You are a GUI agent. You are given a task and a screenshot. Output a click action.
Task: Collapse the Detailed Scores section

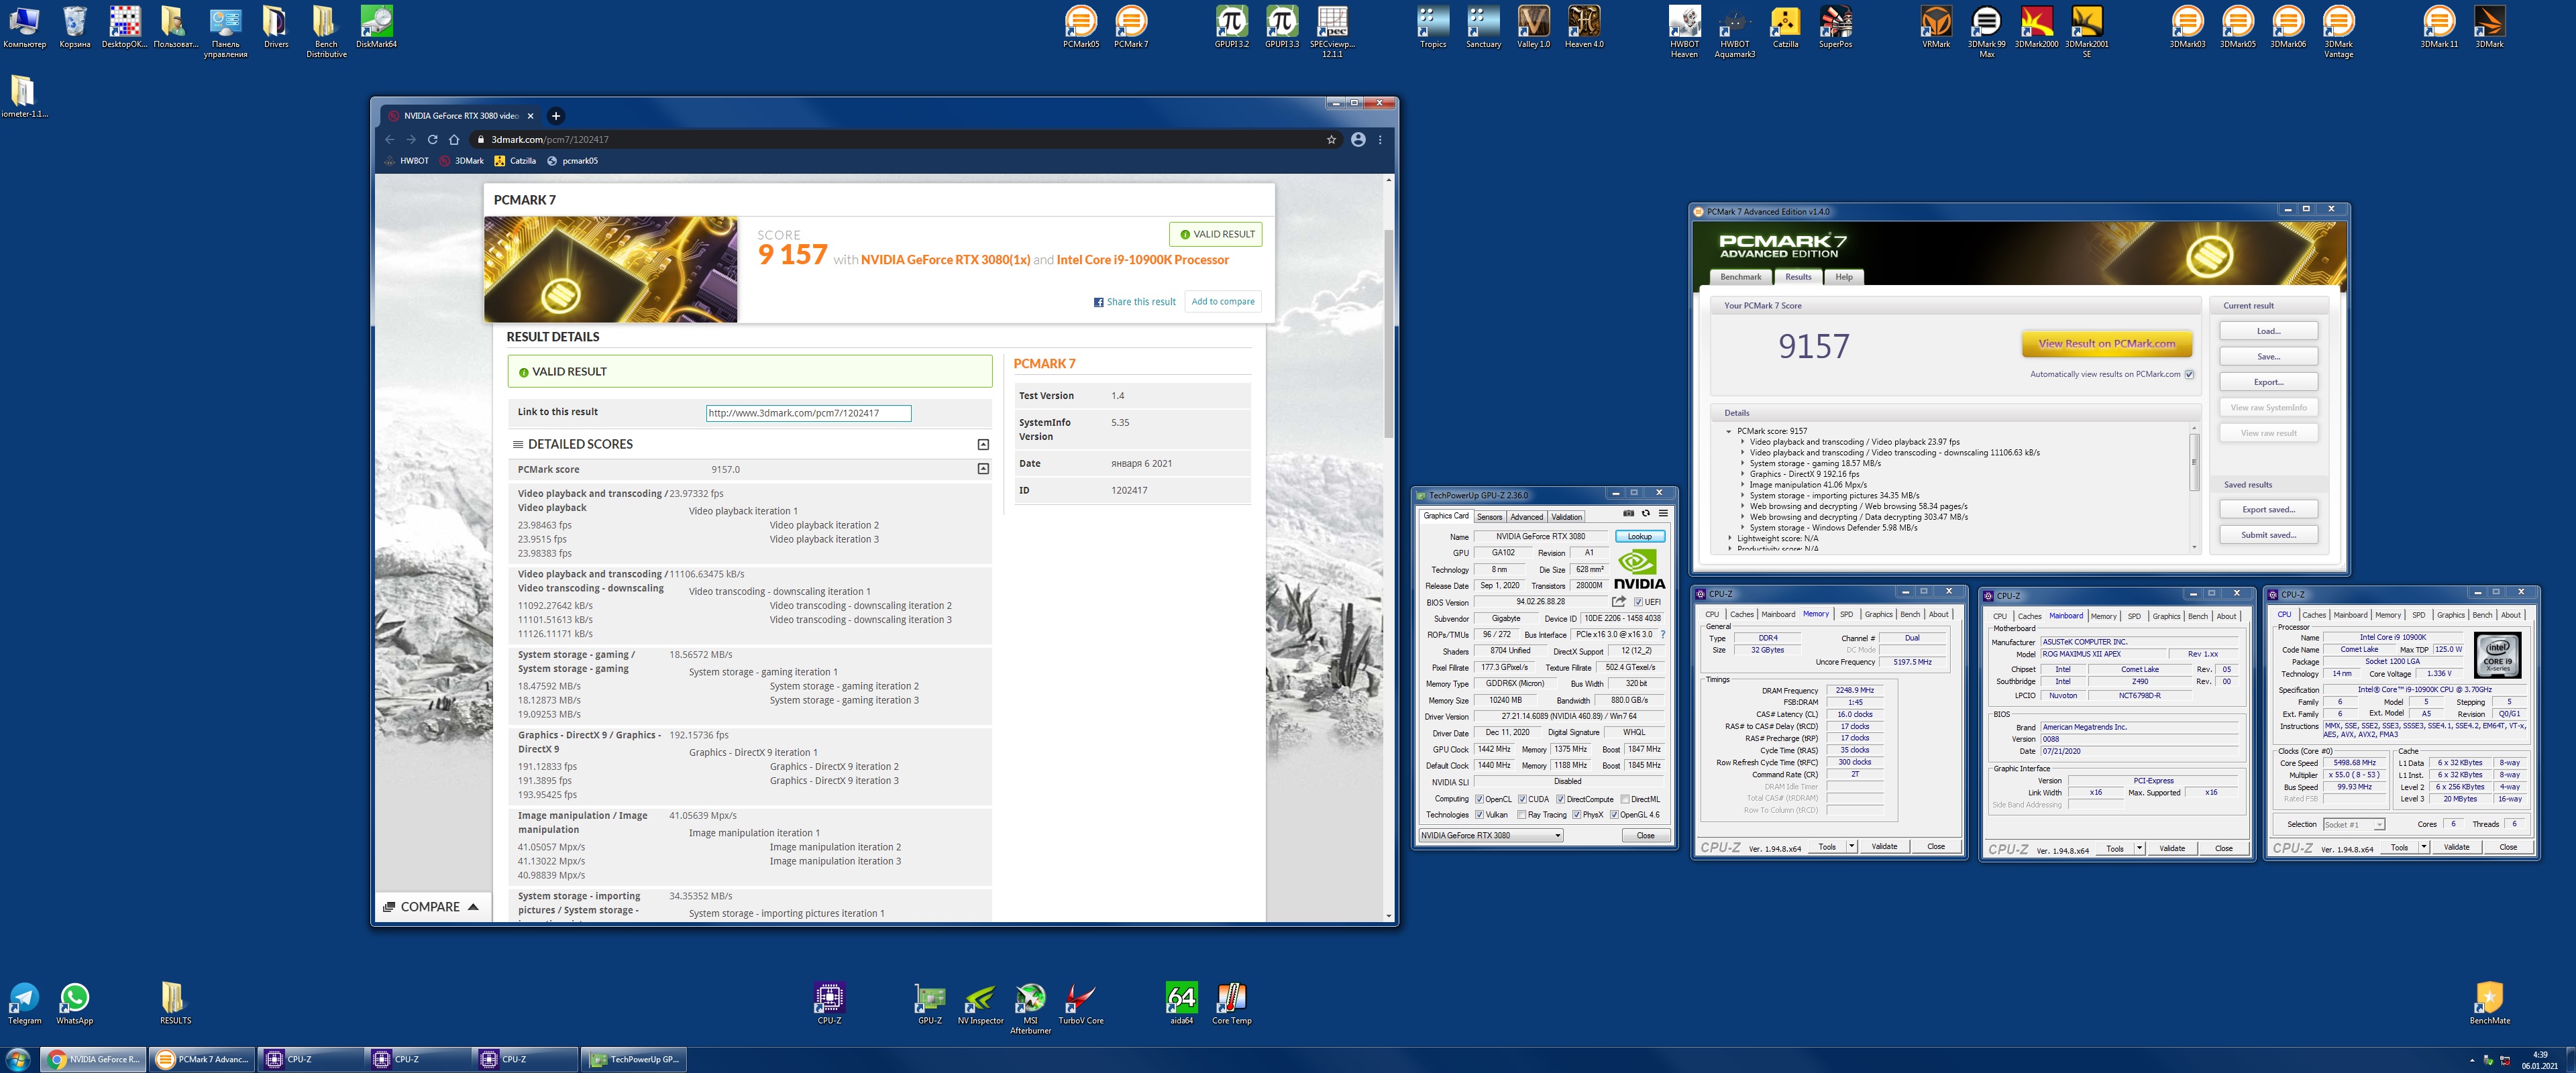pos(983,444)
